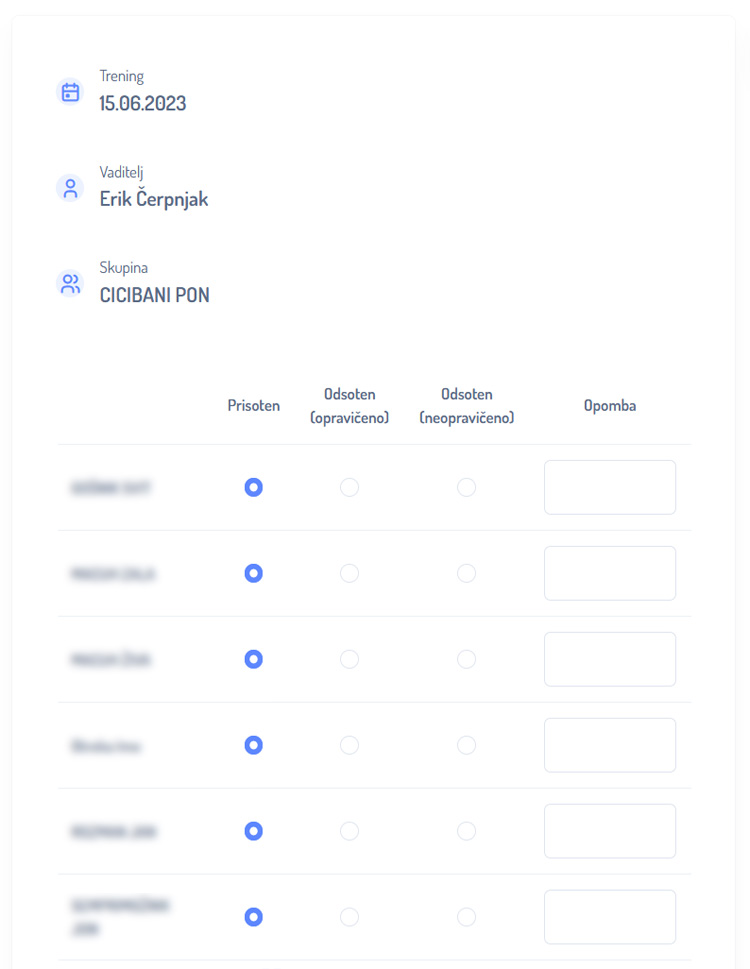Mark sixth member as Odsoten (neopravičeno)
This screenshot has width=750, height=969.
click(466, 917)
